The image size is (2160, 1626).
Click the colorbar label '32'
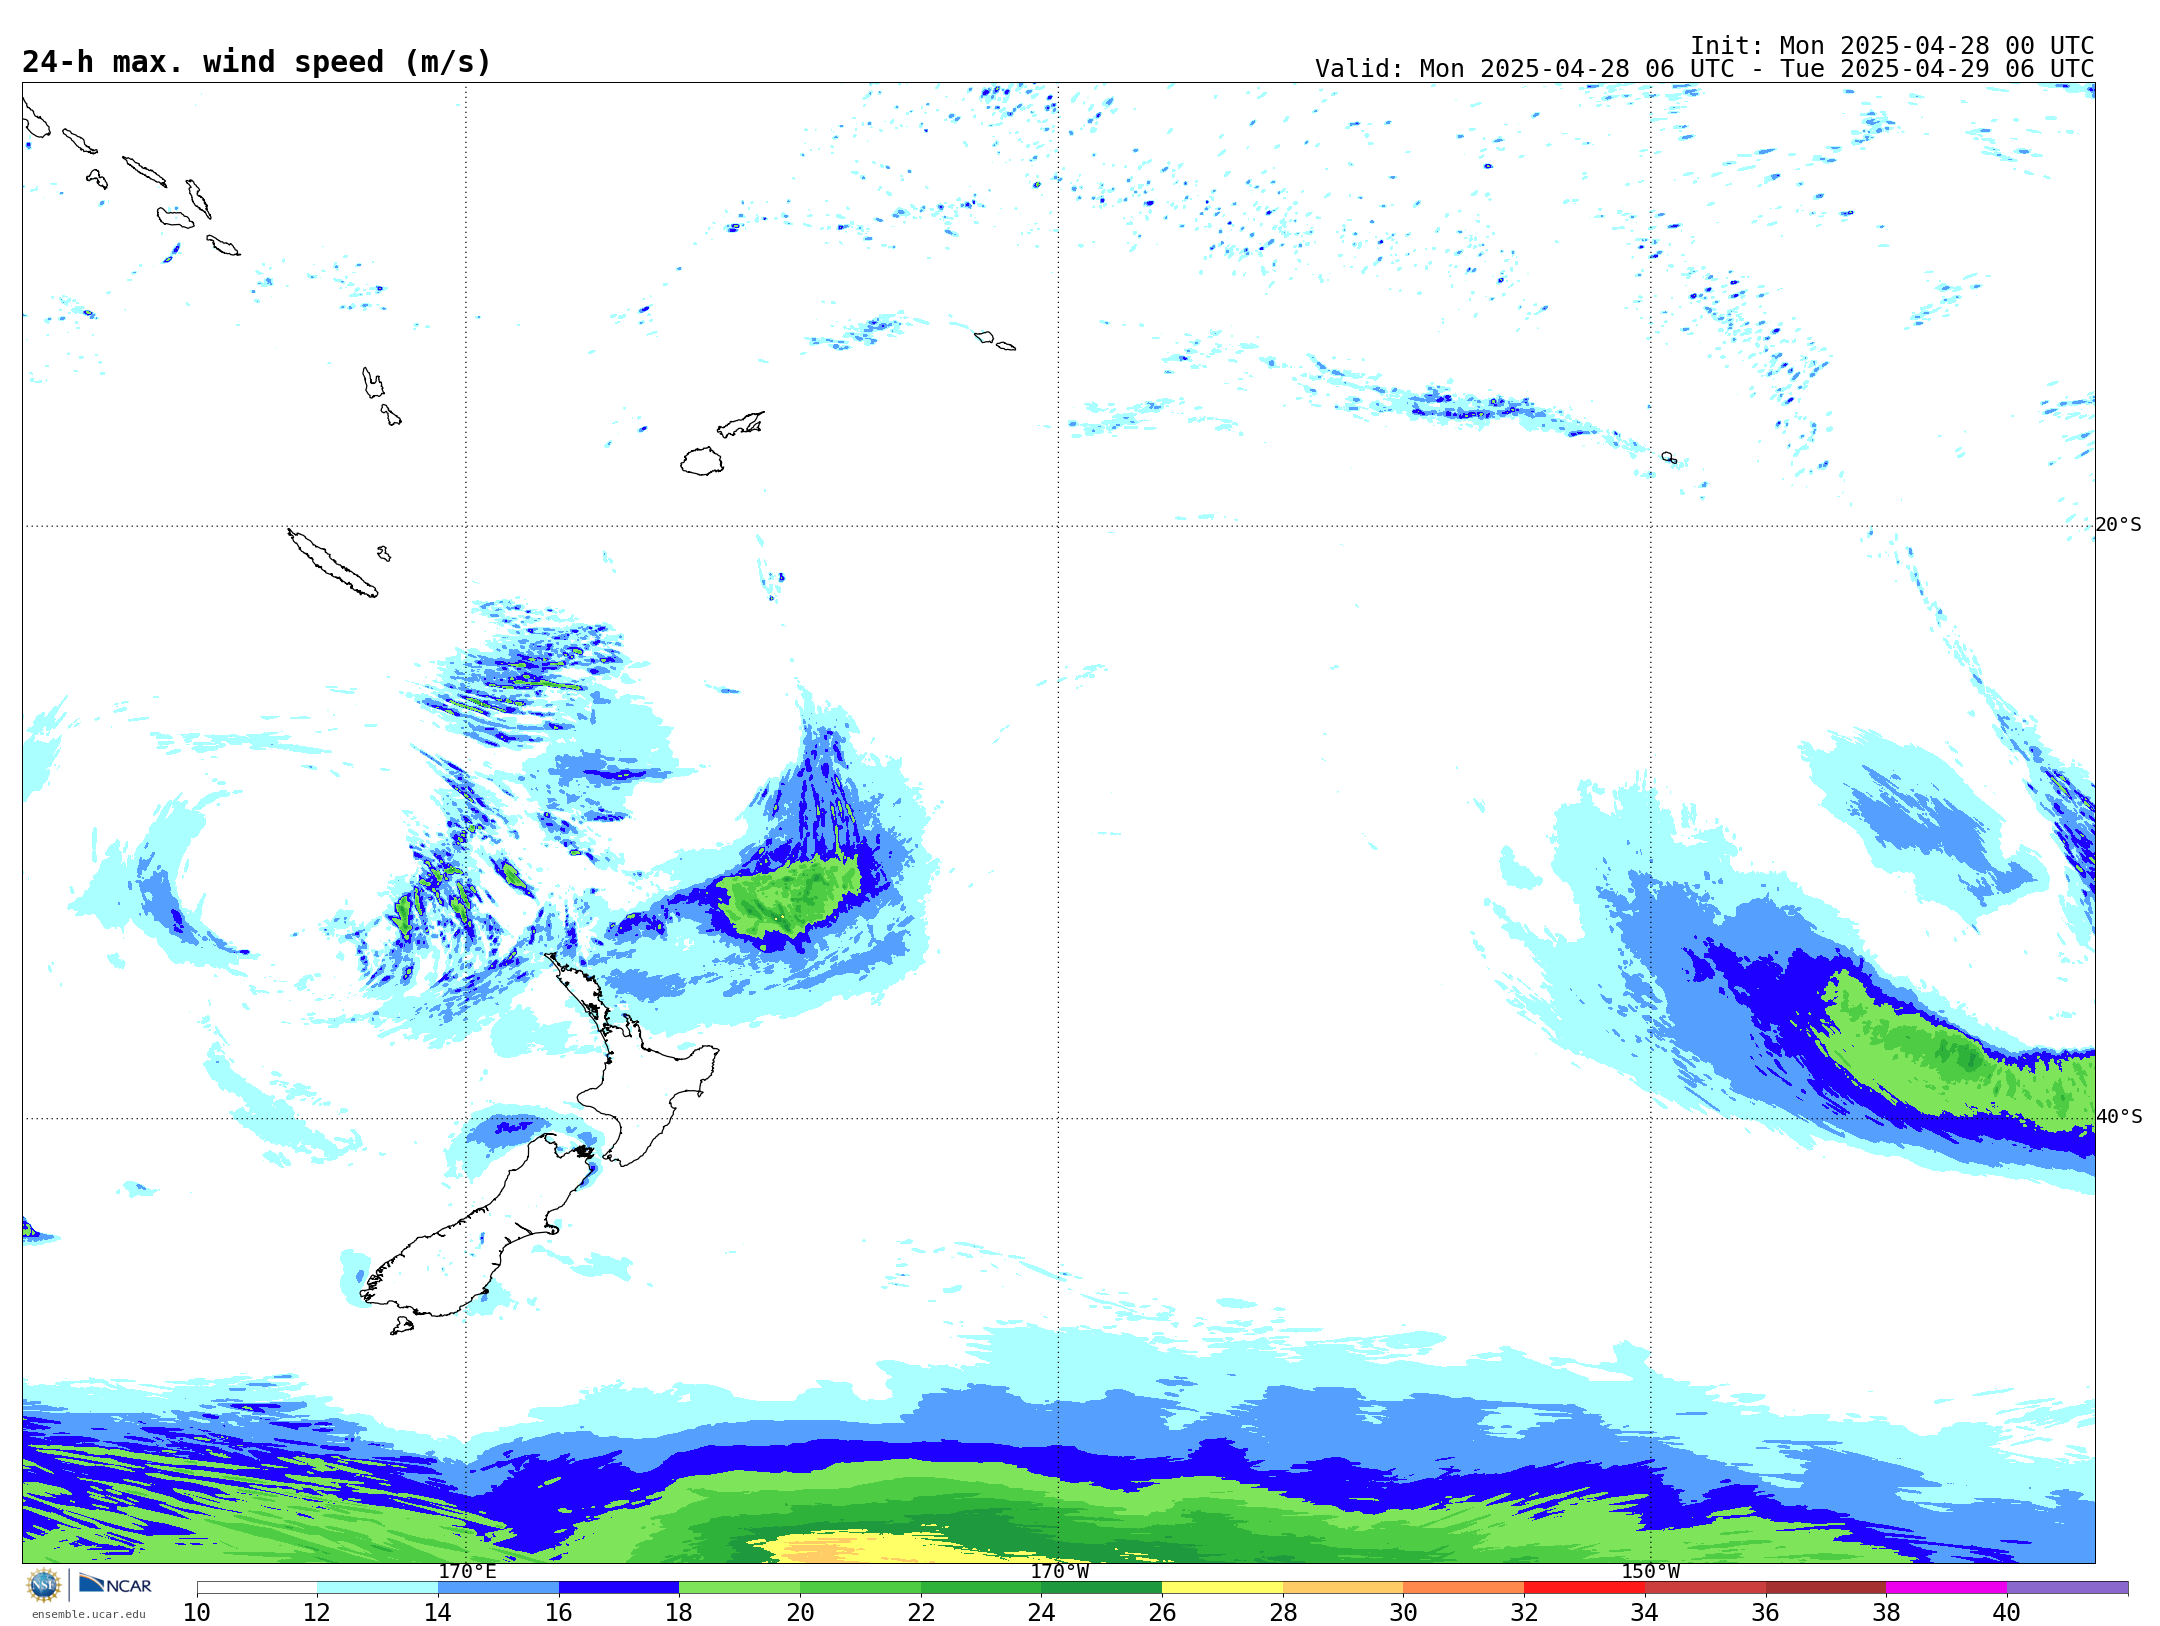(1524, 1612)
